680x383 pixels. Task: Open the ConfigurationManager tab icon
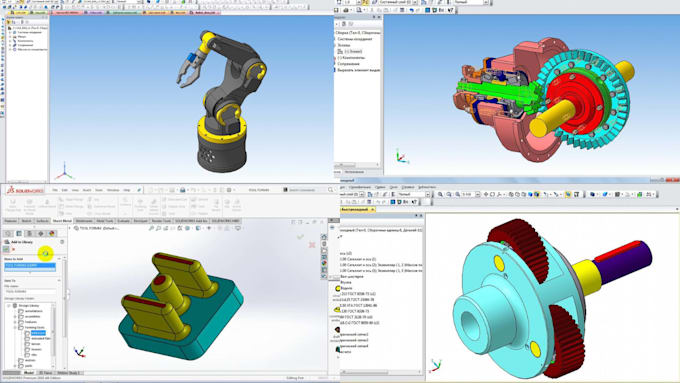29,233
